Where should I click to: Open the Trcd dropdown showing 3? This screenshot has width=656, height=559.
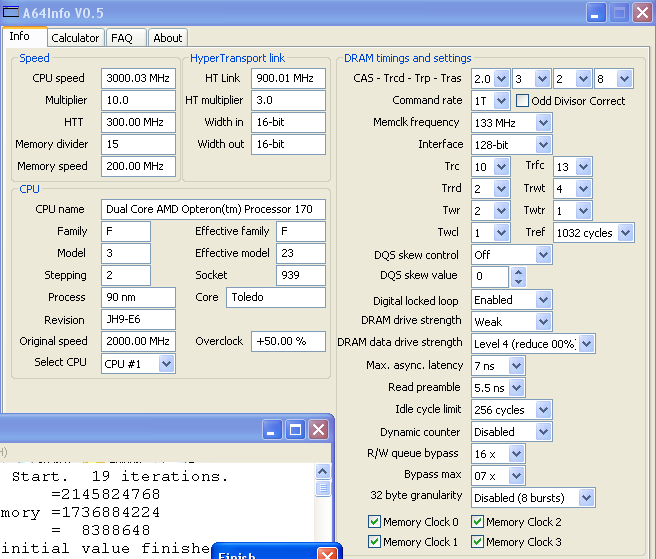542,79
